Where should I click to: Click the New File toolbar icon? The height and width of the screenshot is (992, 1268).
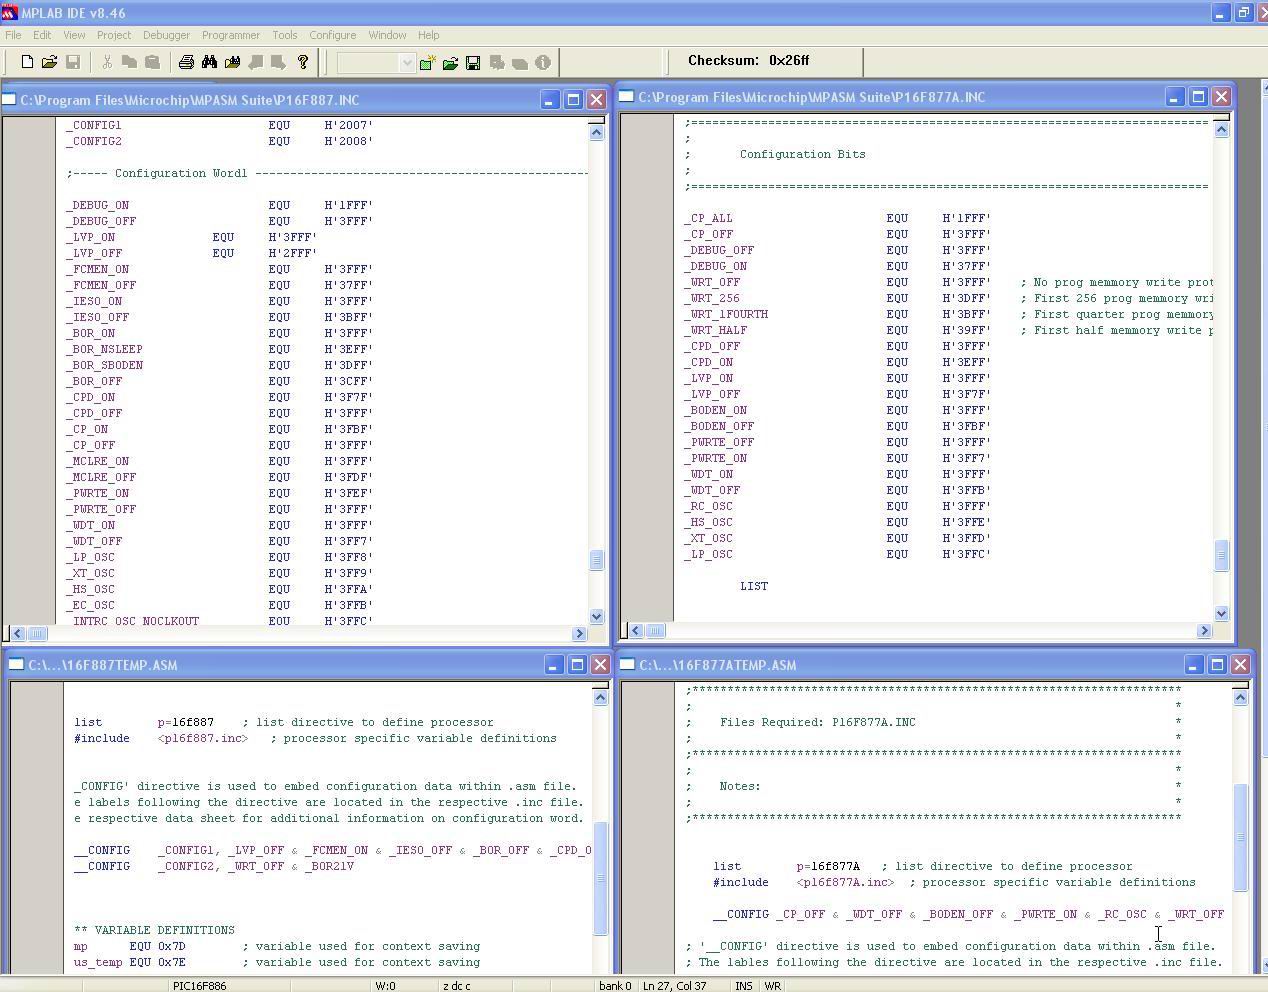tap(27, 62)
